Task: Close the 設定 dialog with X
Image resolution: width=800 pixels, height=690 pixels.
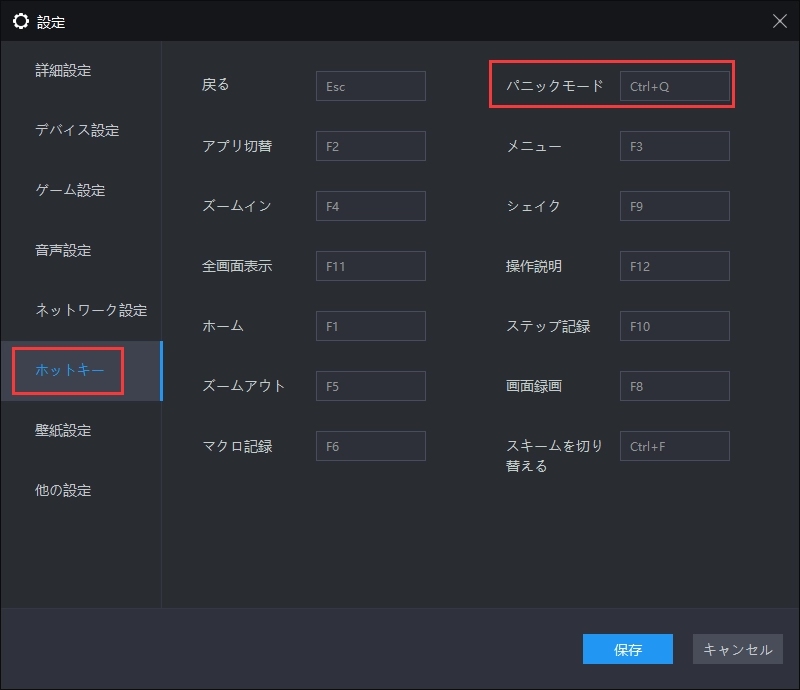Action: click(780, 21)
